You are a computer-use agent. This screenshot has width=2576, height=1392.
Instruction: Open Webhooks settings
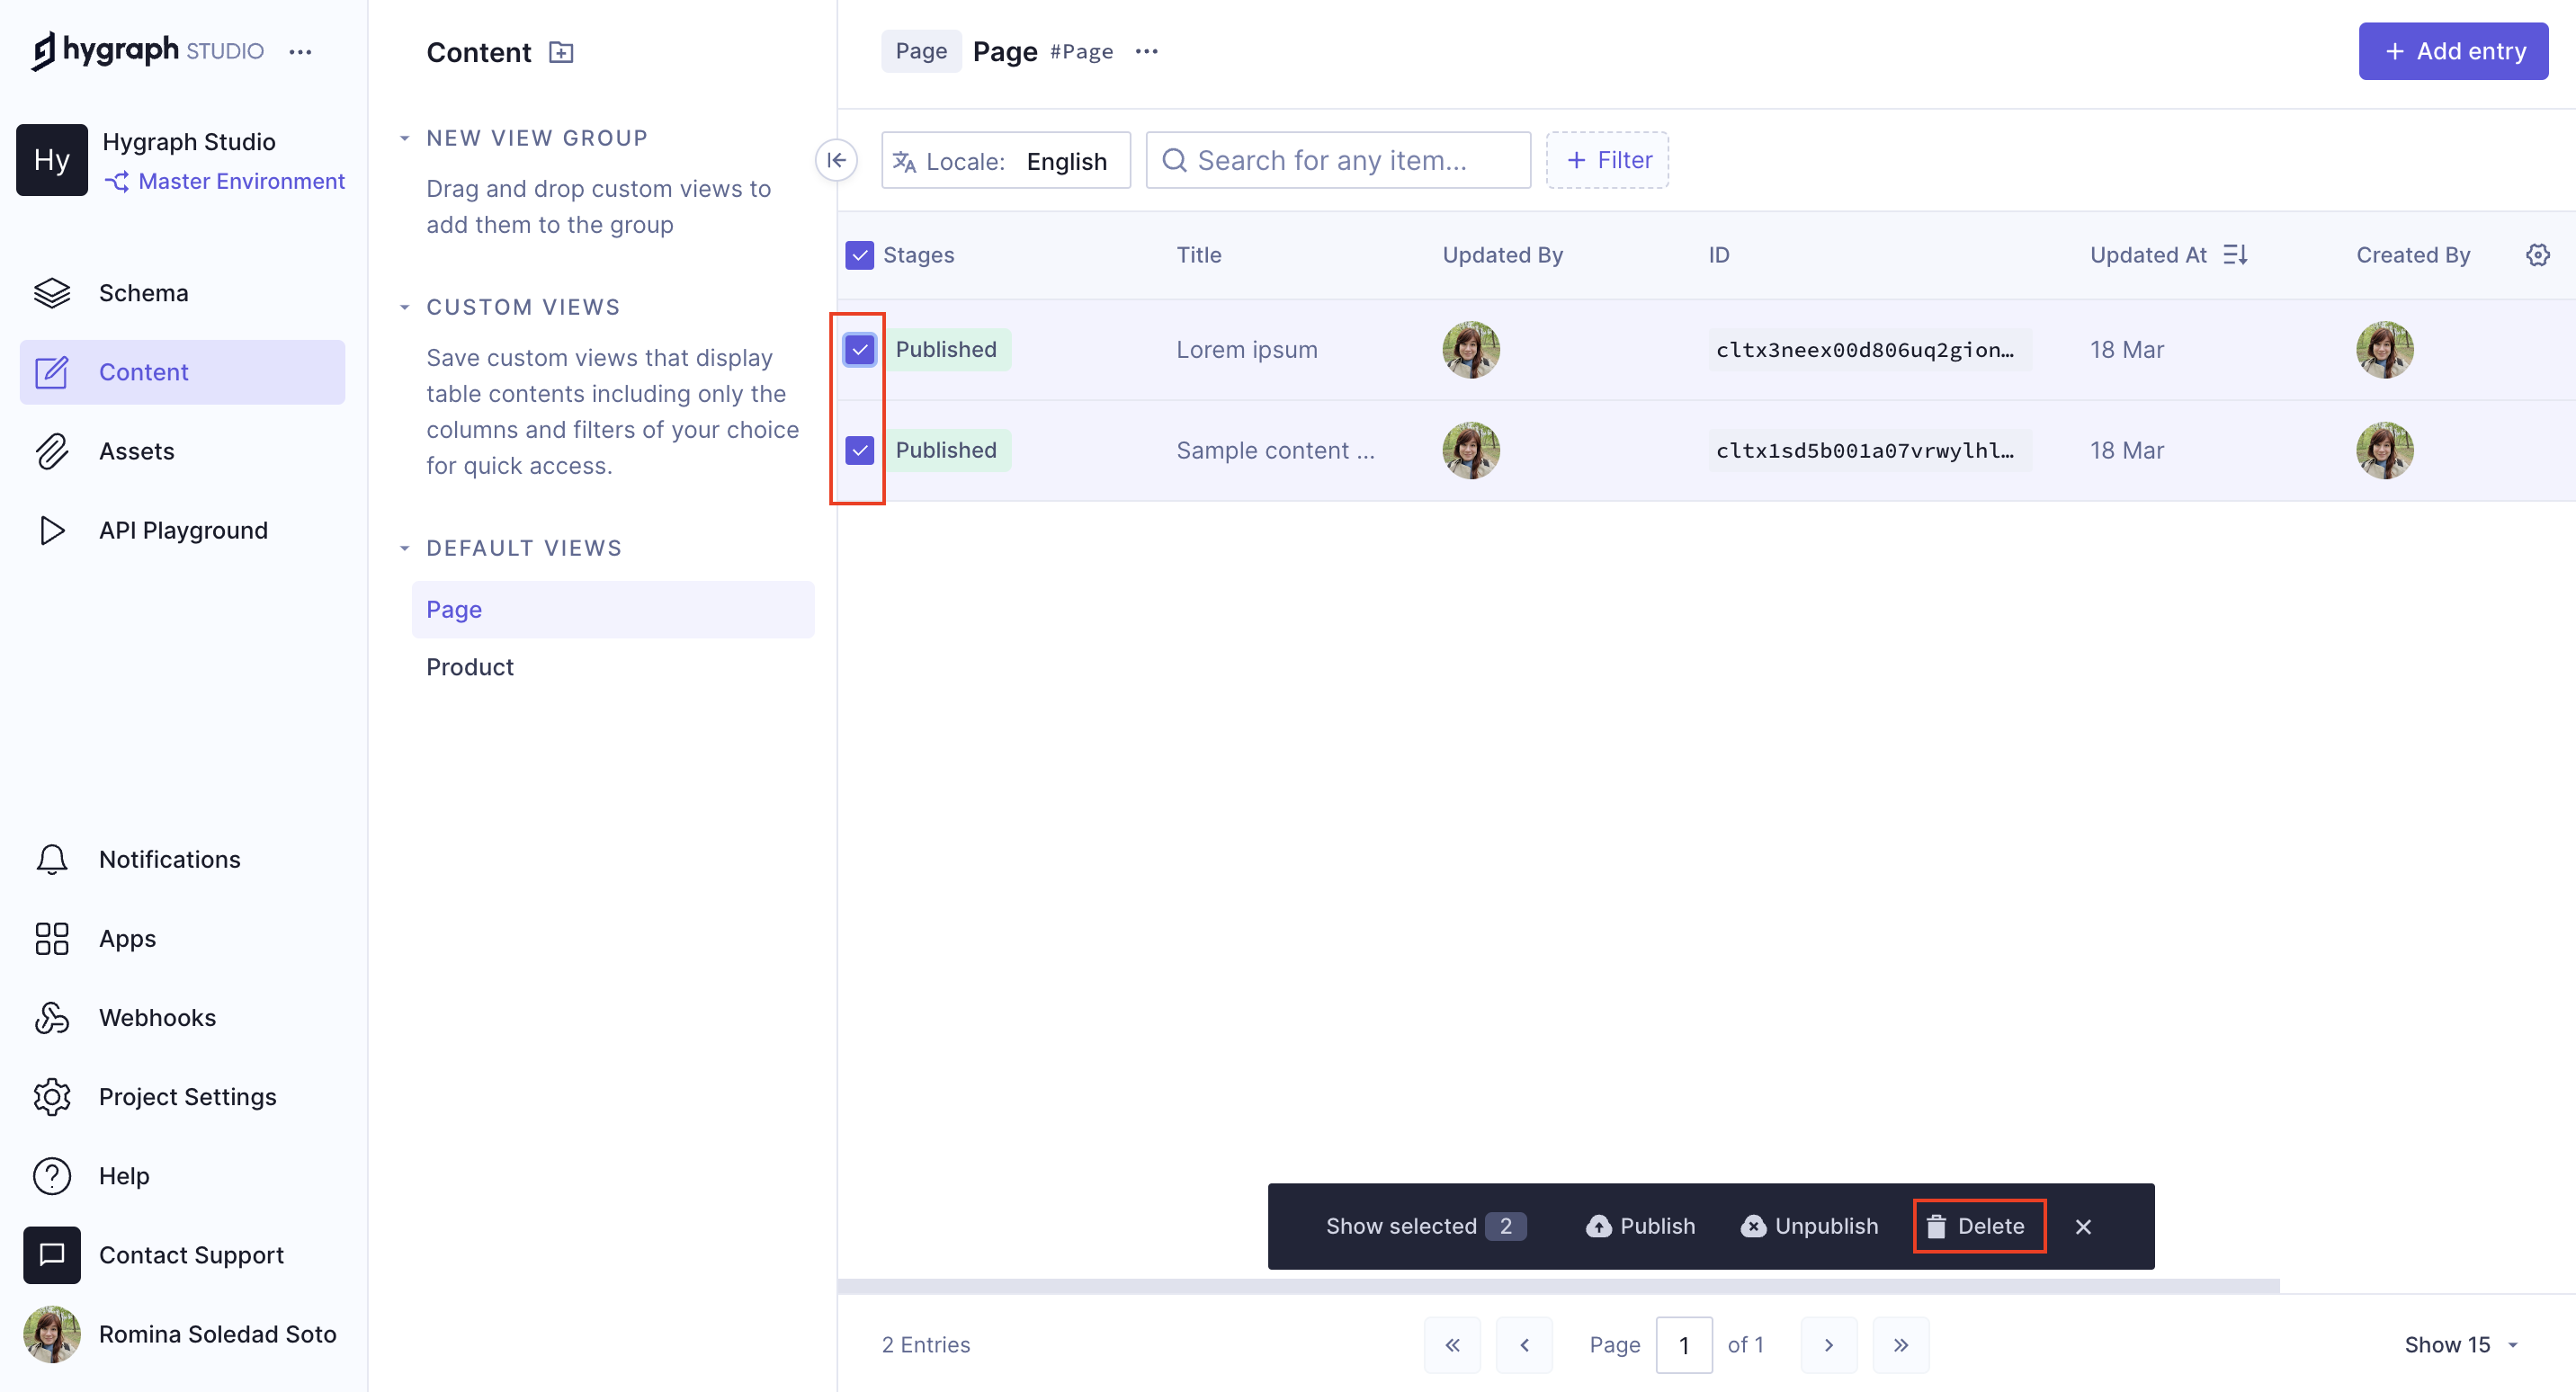157,1016
